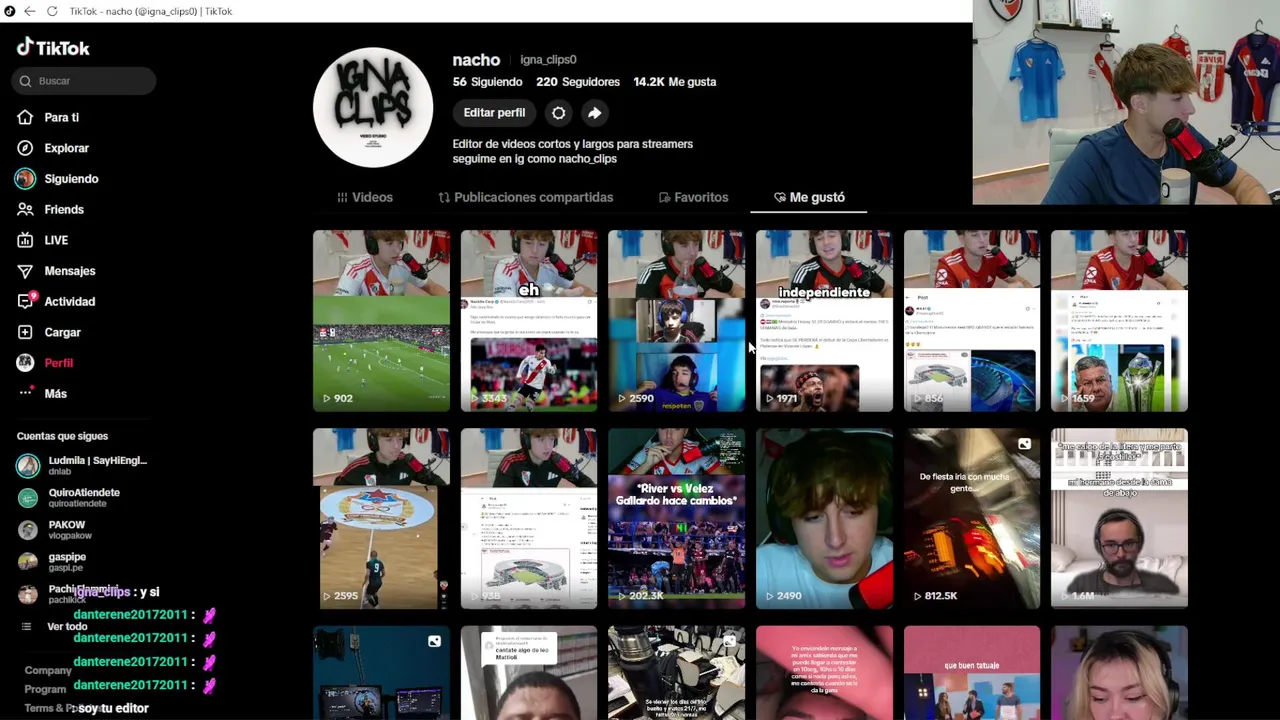The width and height of the screenshot is (1280, 720).
Task: Click the igna_clips0 username text
Action: 548,60
